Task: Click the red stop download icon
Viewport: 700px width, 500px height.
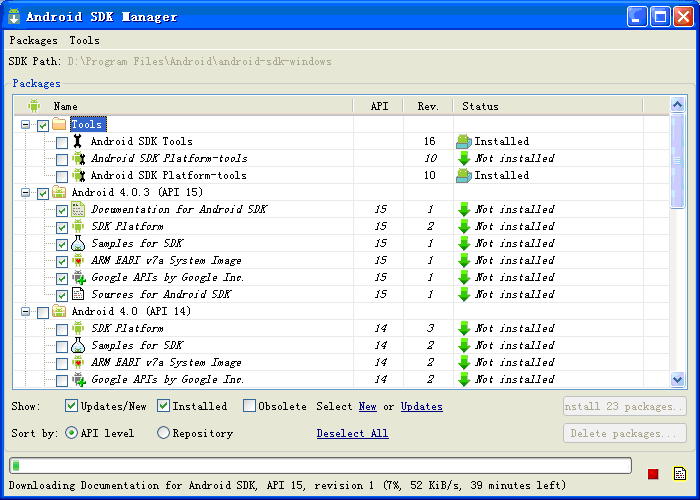Action: pyautogui.click(x=653, y=474)
